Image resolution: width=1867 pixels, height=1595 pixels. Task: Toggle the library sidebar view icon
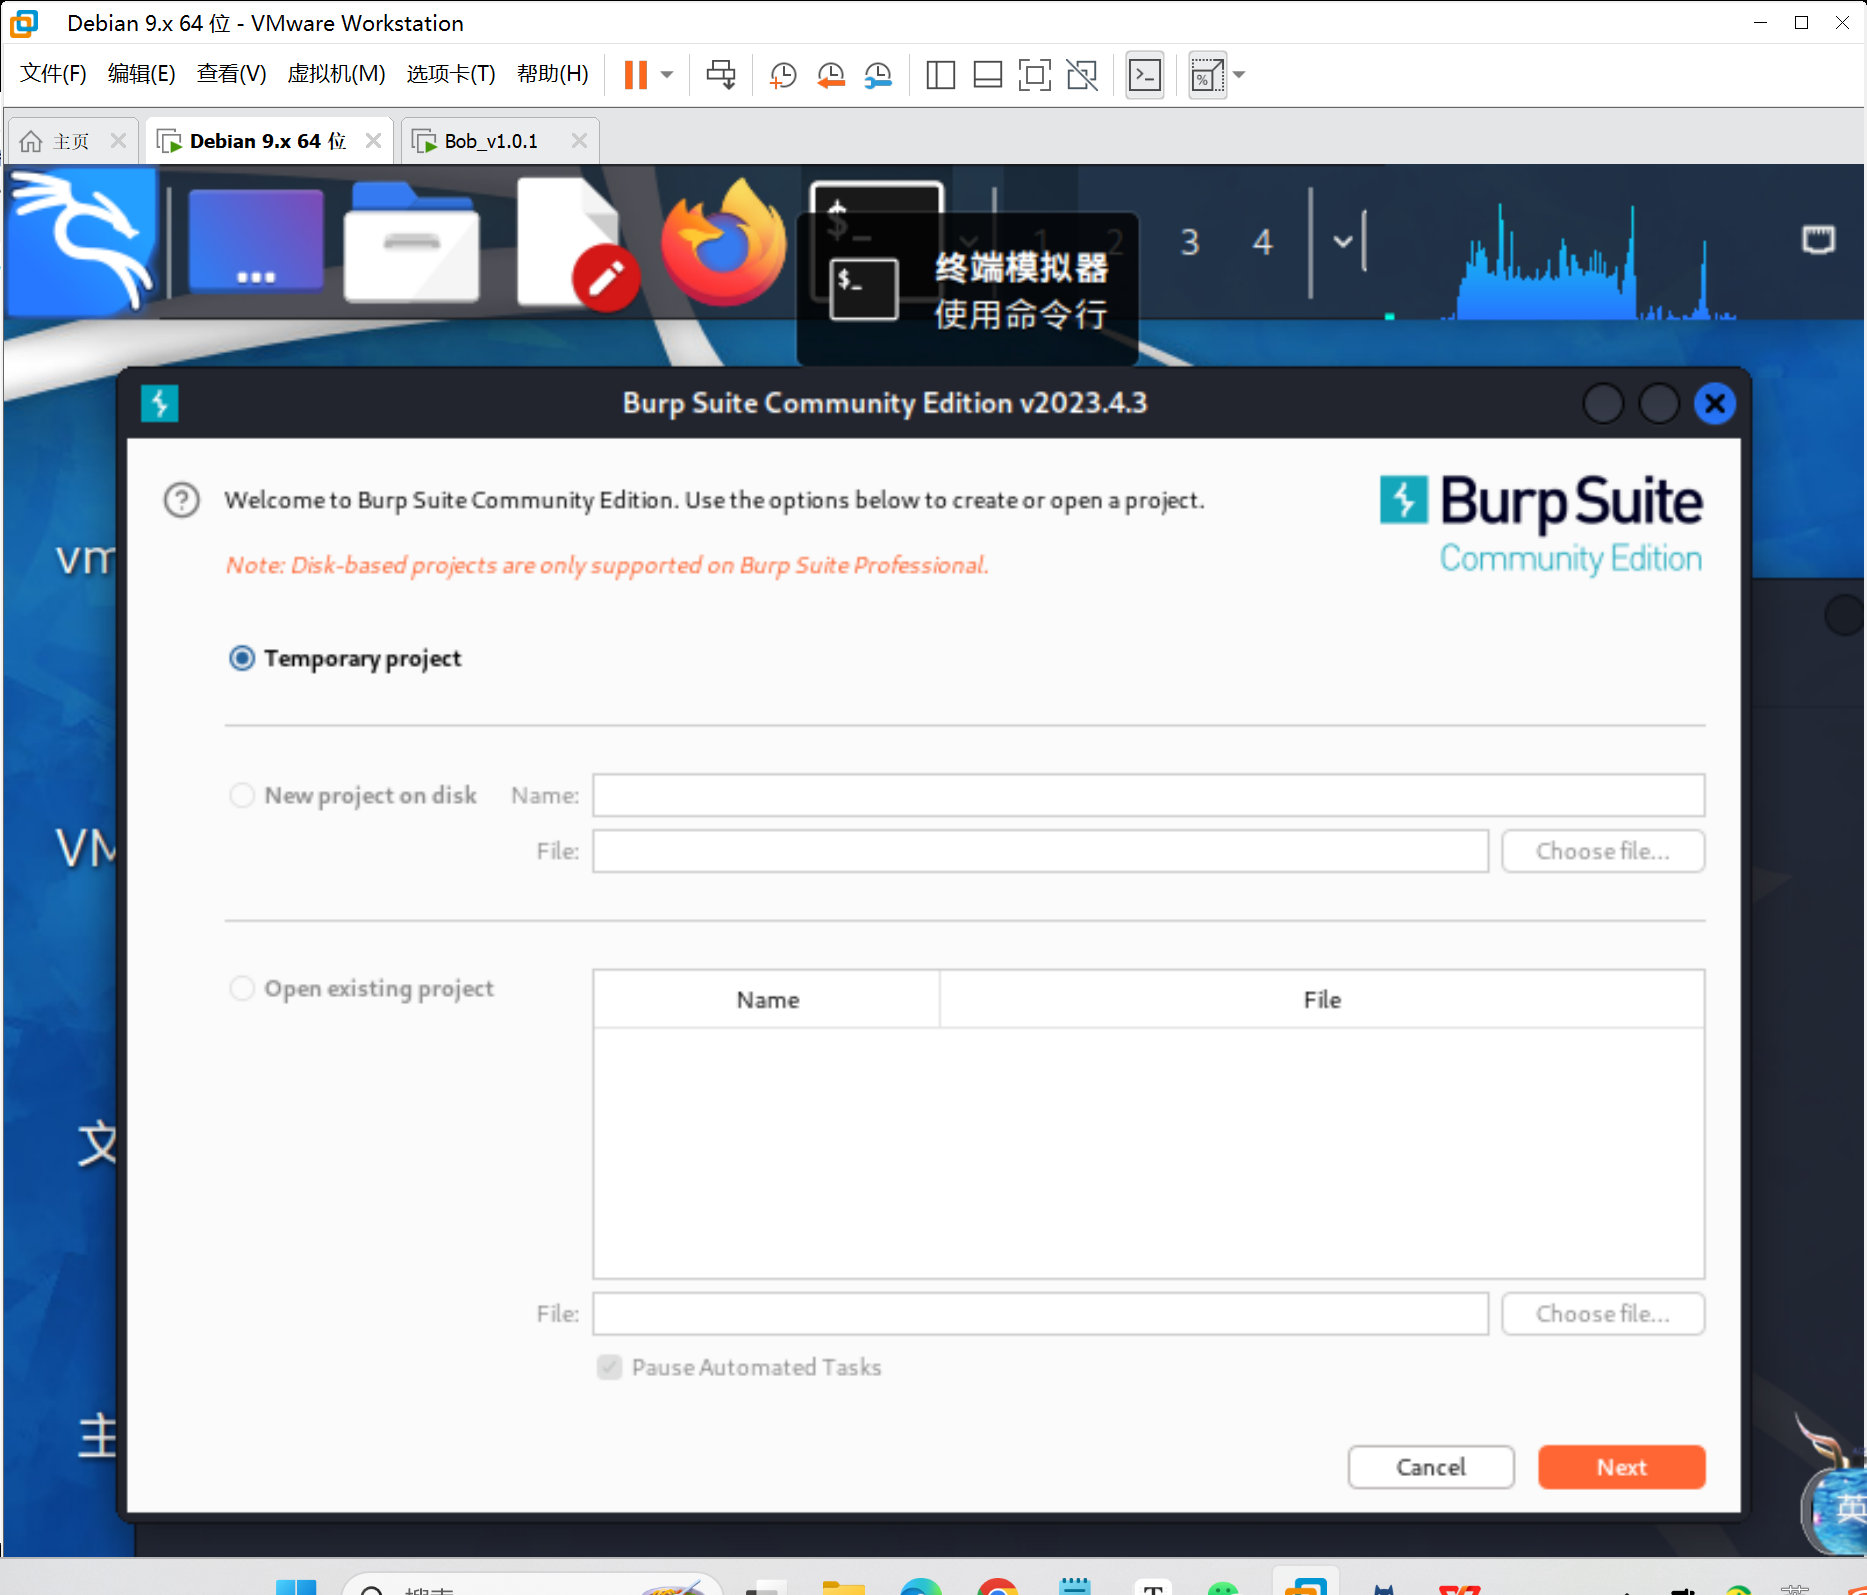point(940,75)
